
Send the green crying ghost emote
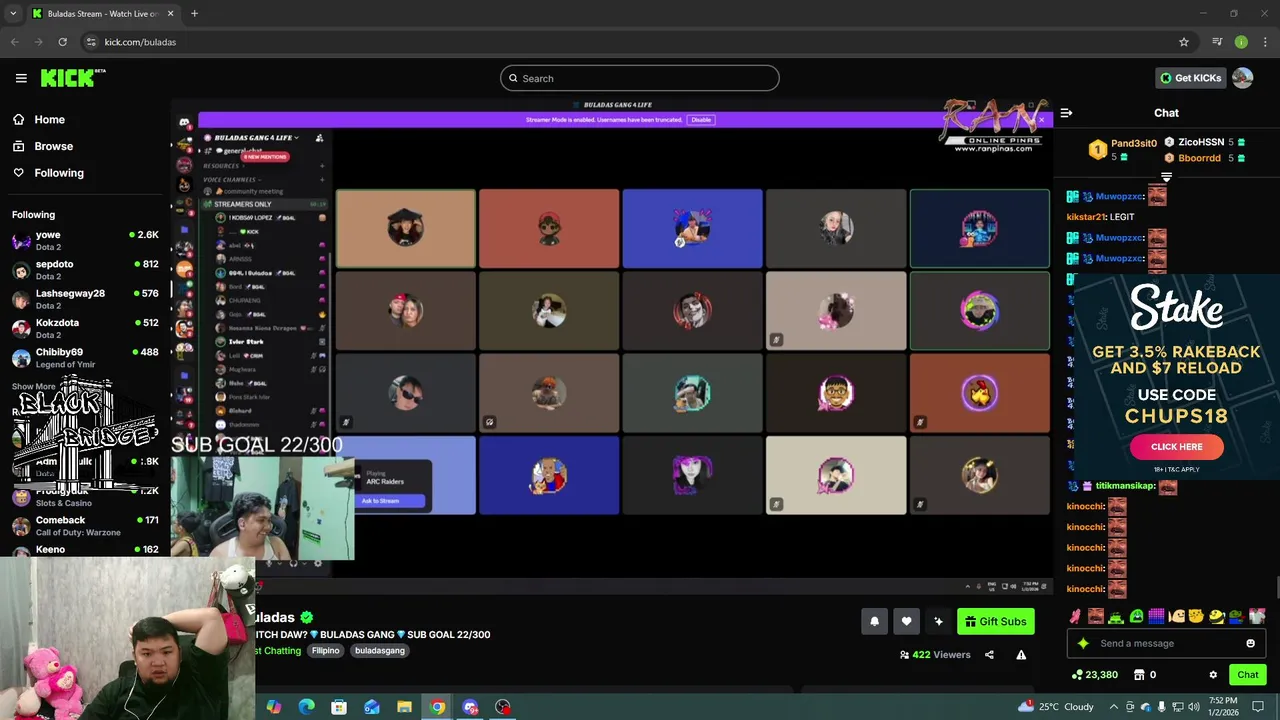[1136, 616]
